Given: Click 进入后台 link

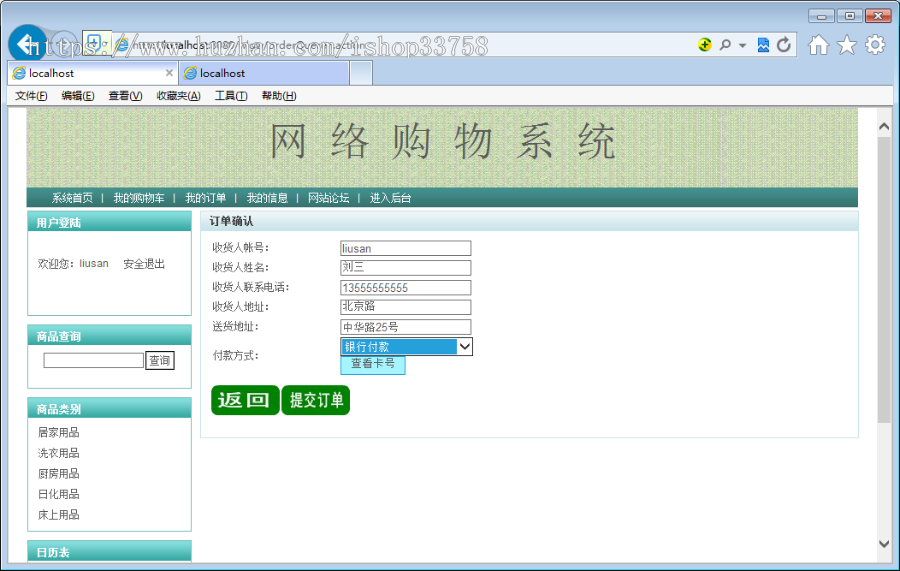Looking at the screenshot, I should (x=390, y=198).
